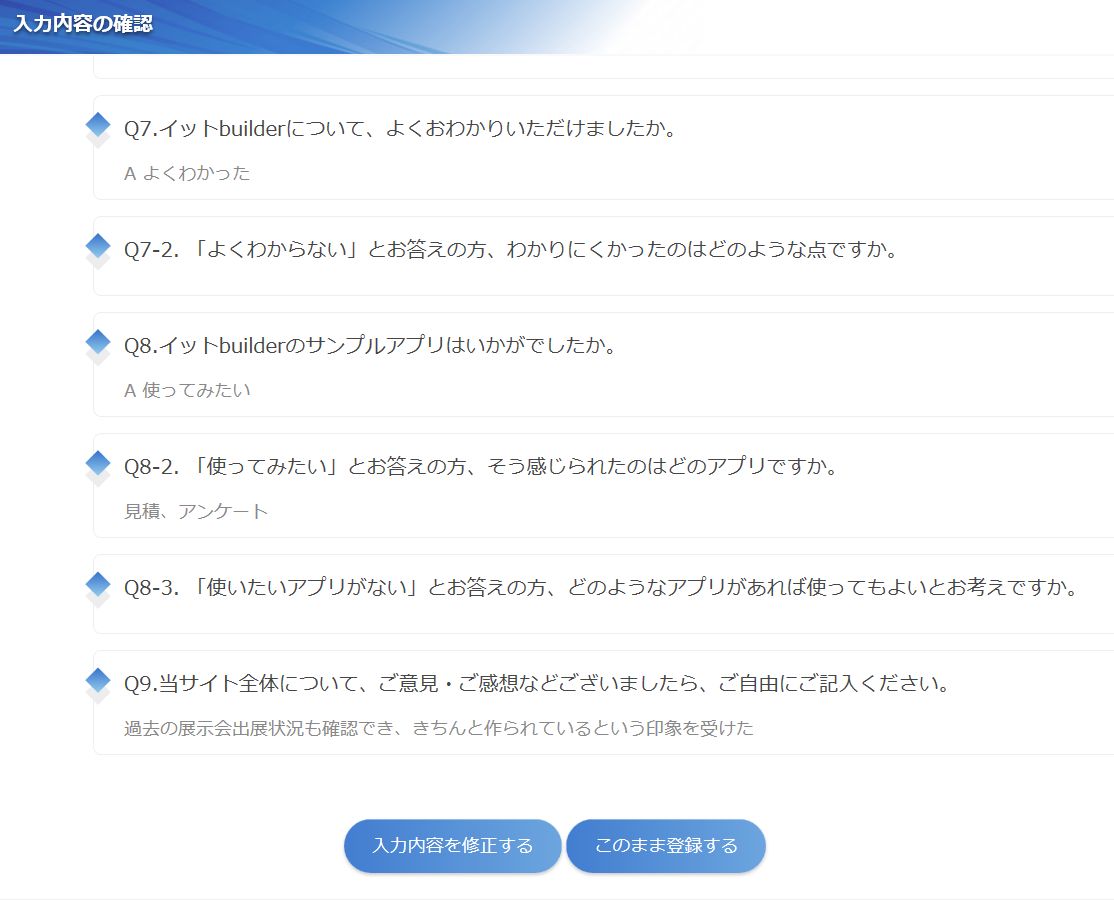Click the answer "A 使ってみたい"
Viewport: 1114px width, 900px height.
pyautogui.click(x=187, y=391)
